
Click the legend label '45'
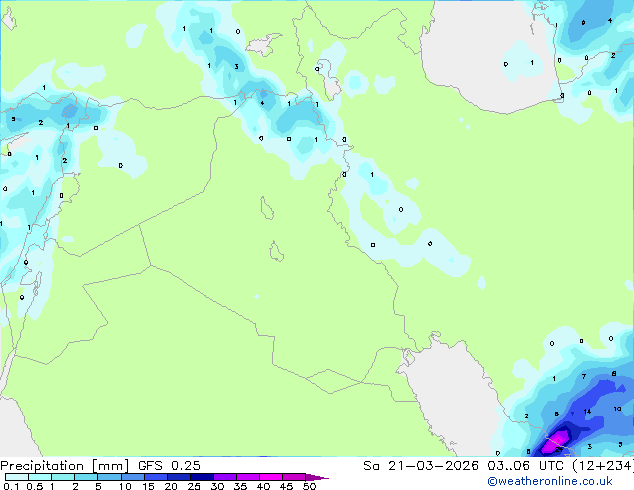point(286,486)
